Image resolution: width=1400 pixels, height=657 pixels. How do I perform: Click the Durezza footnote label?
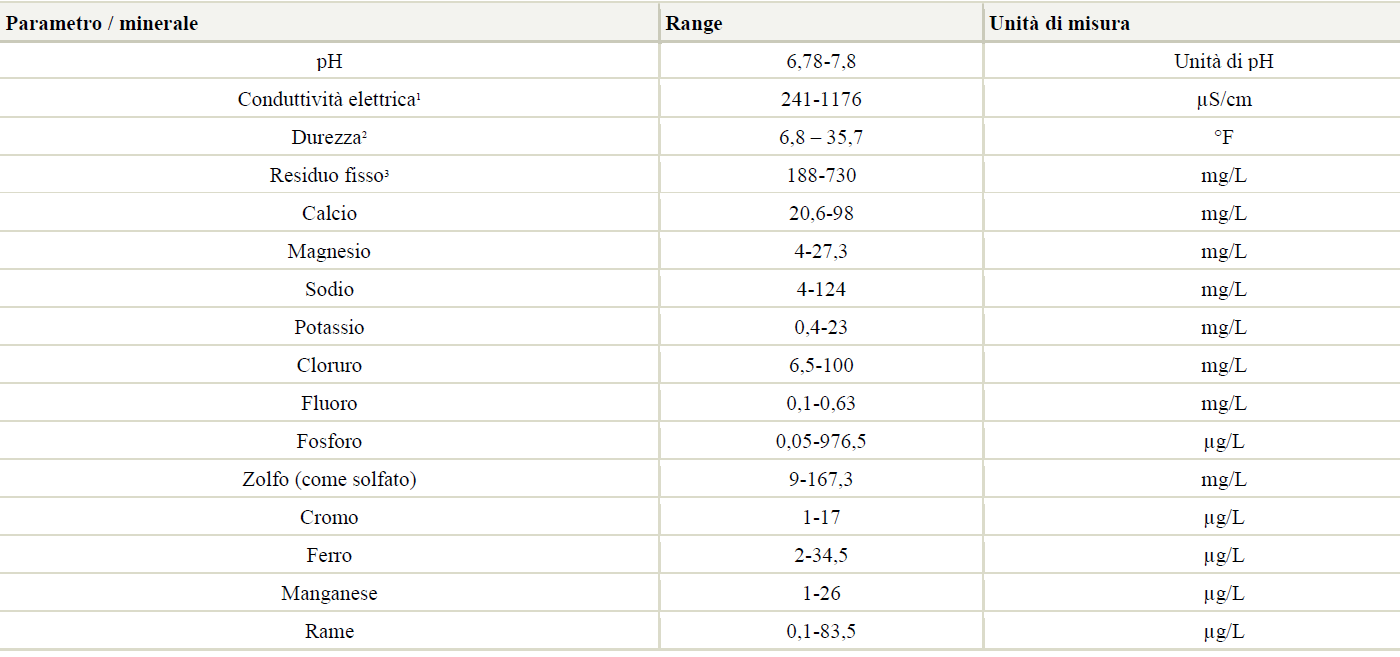coord(329,138)
